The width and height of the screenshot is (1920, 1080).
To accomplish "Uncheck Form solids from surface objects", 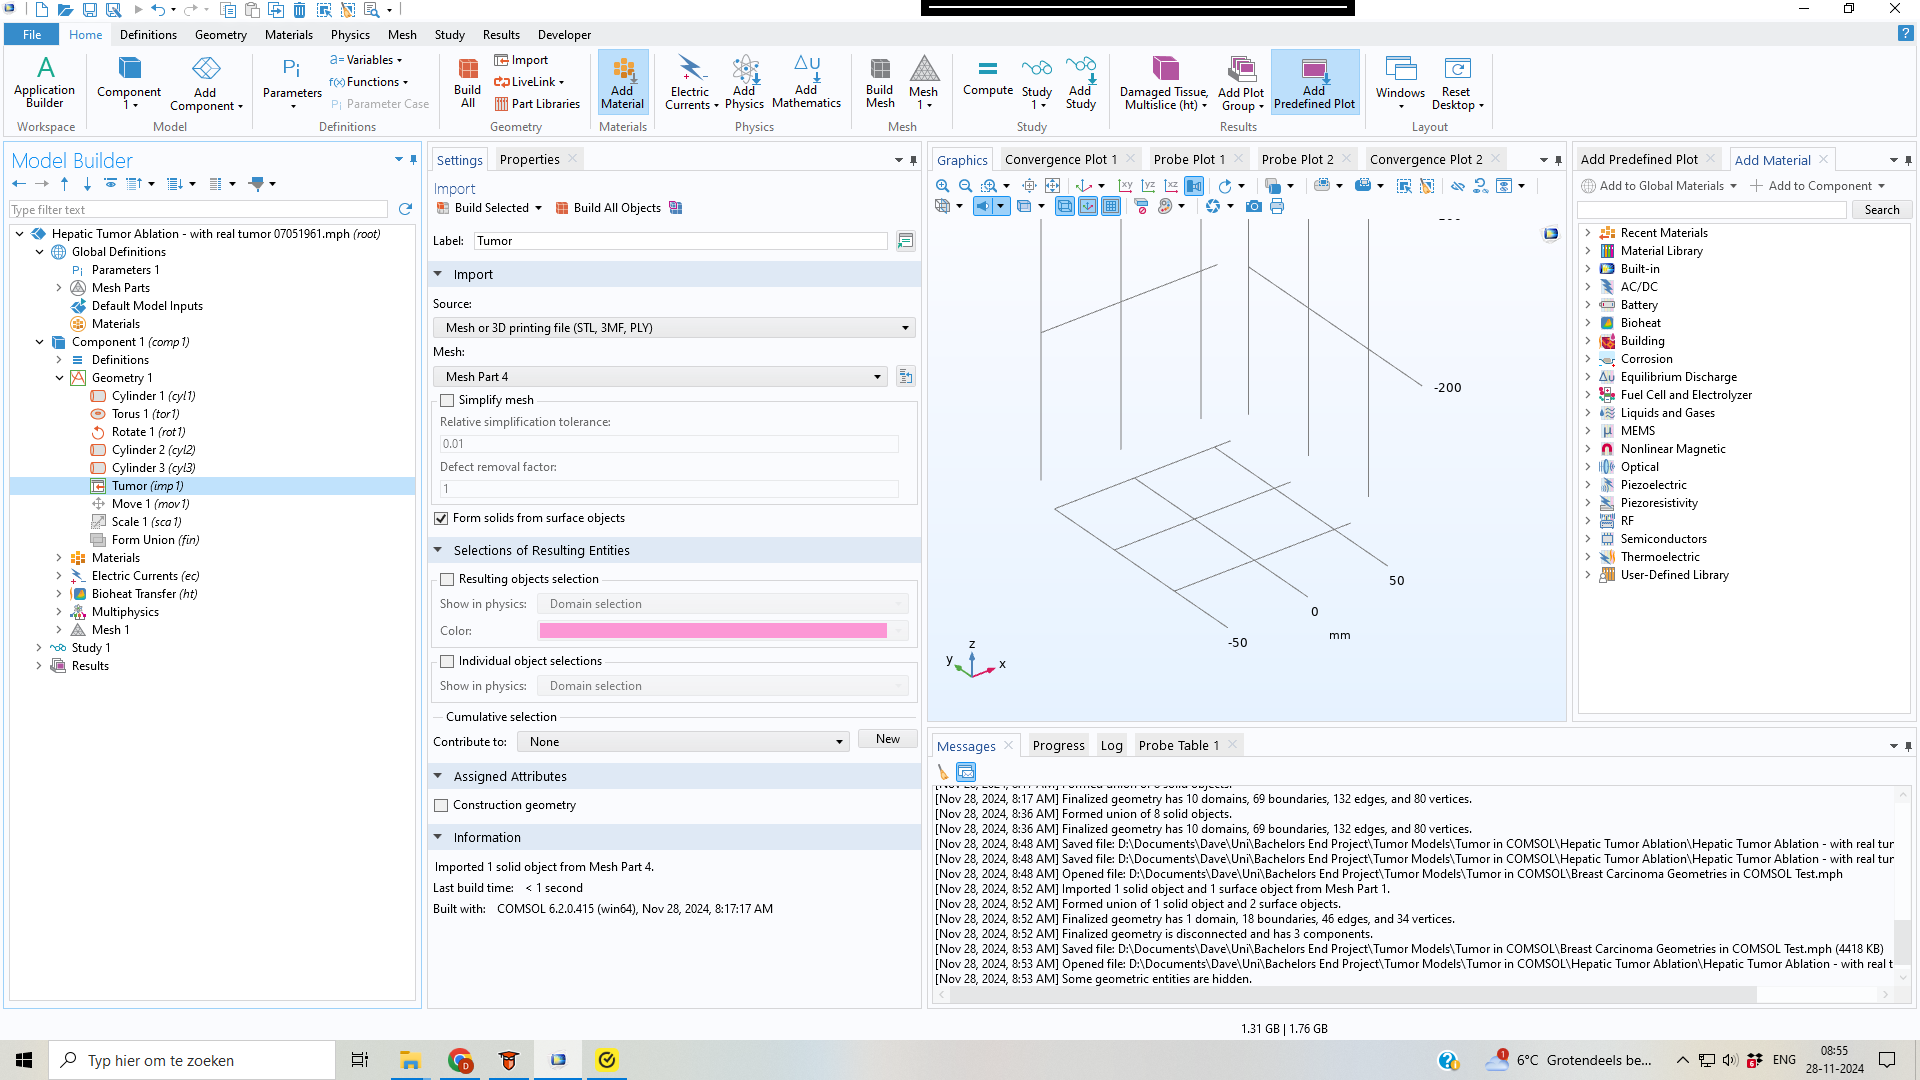I will pos(441,518).
